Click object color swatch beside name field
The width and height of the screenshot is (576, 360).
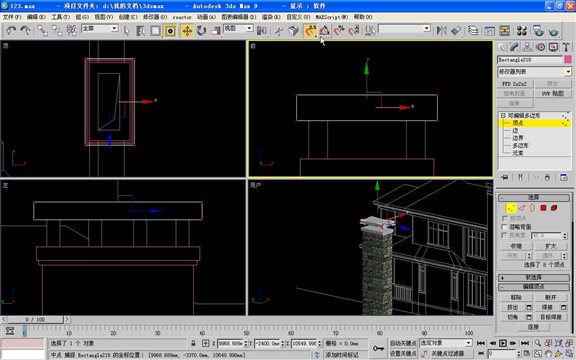tap(568, 60)
